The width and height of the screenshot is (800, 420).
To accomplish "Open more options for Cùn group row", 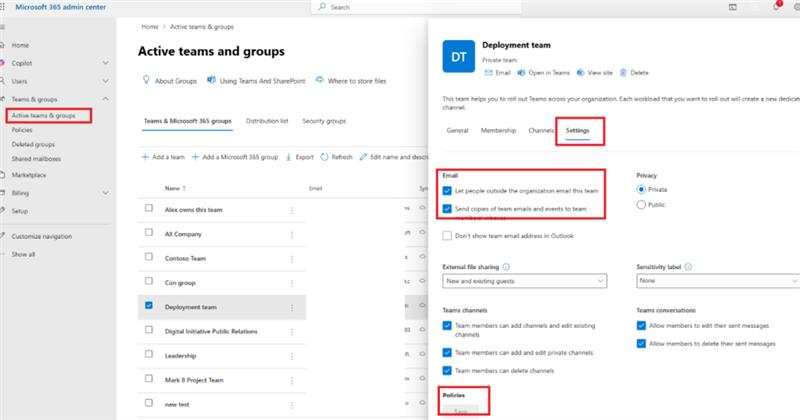I will (292, 283).
